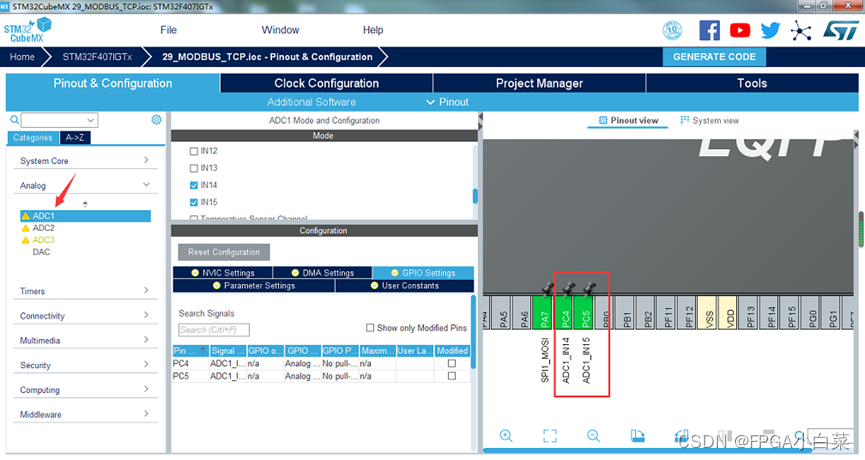
Task: Click the search magnifier beside the category search box
Action: coord(14,120)
